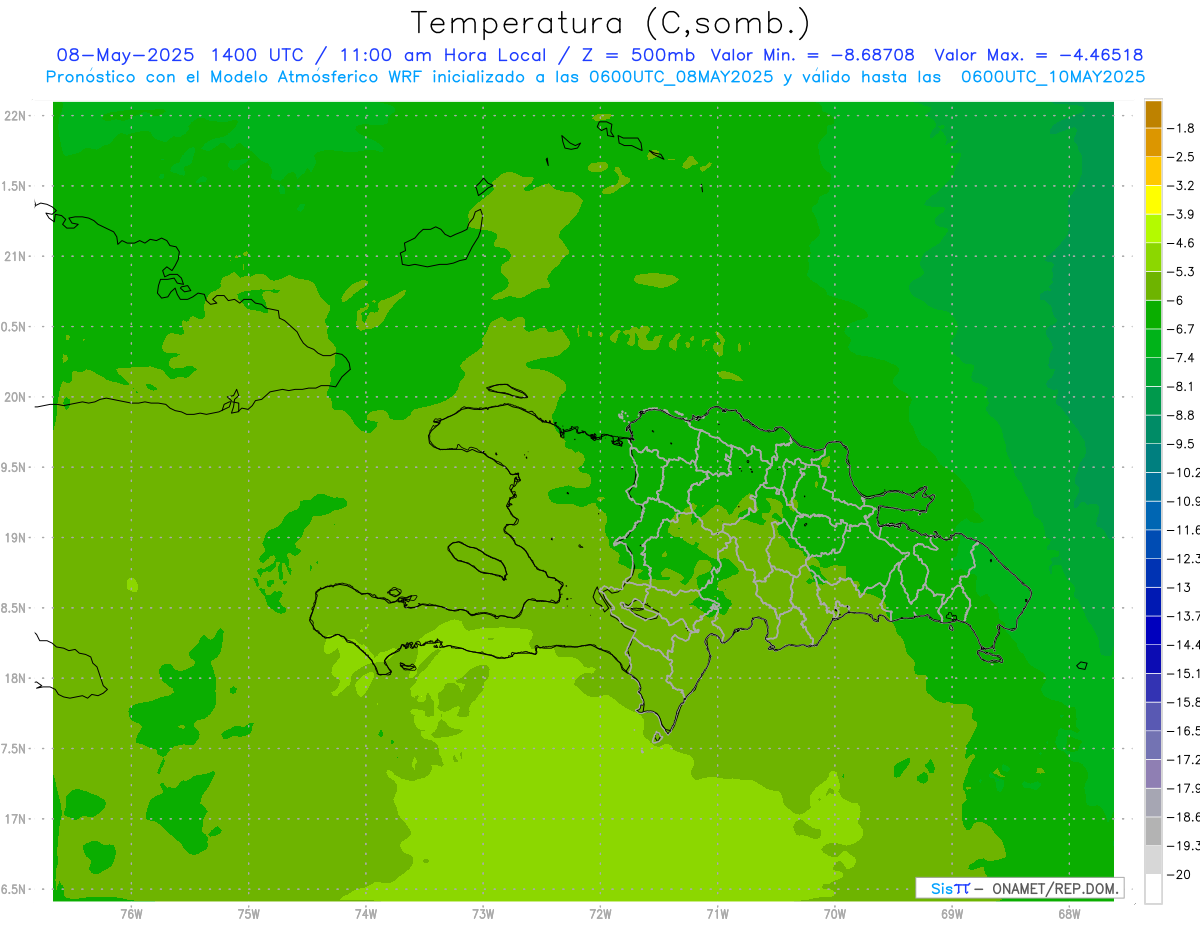Click the 'SisPI - ONAMET/REP.DOM.' label
Screen dimensions: 1200x927
pyautogui.click(x=1019, y=888)
